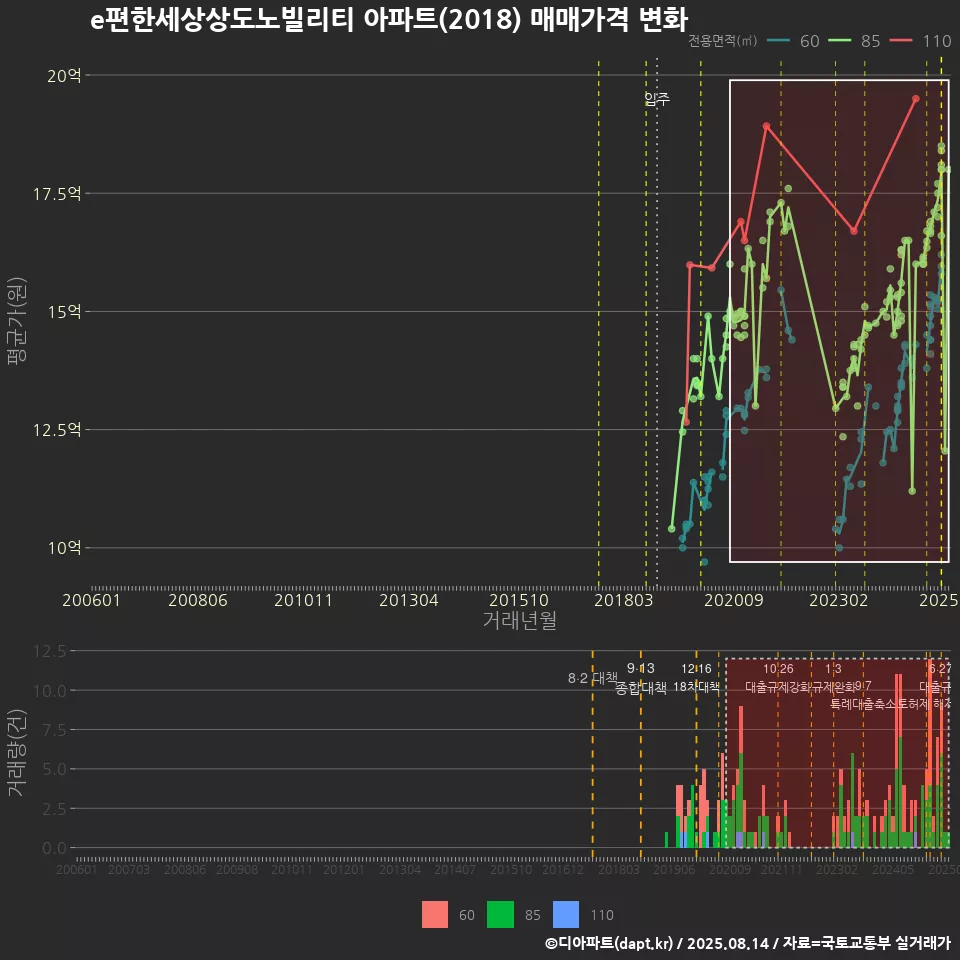Click '201803' on the price chart x-axis

[623, 600]
